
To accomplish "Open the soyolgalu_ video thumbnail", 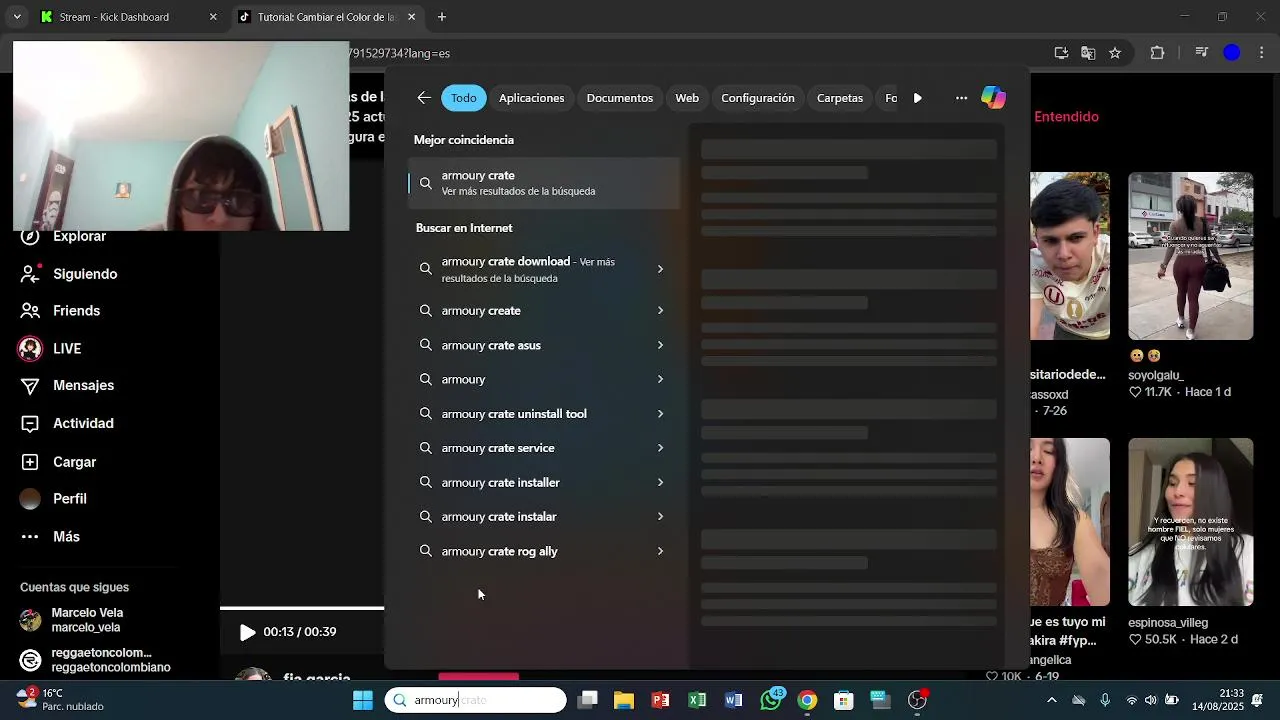I will click(x=1190, y=256).
